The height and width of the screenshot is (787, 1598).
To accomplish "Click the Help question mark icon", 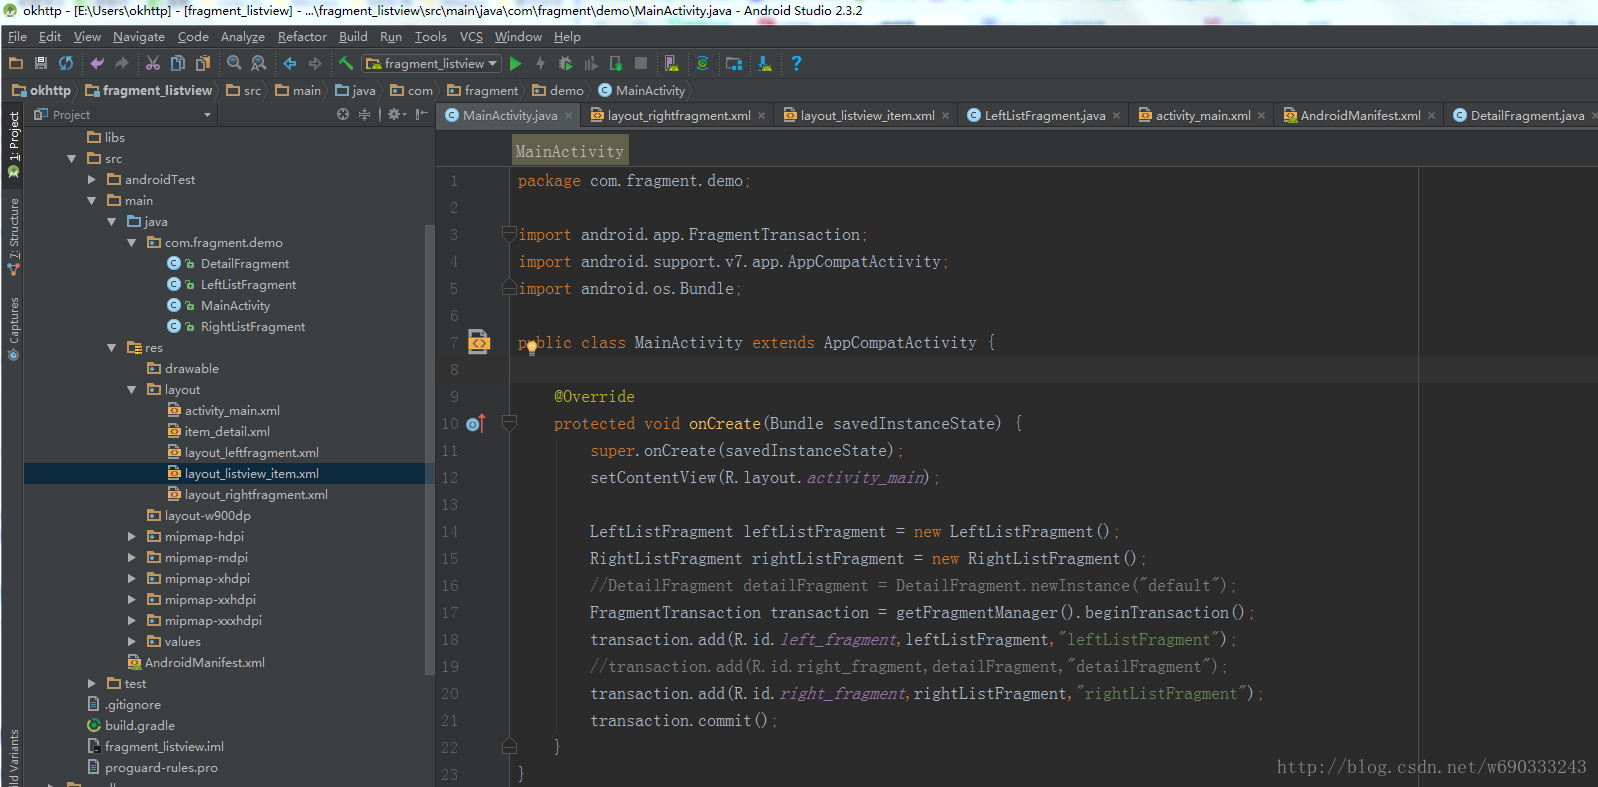I will [x=796, y=63].
